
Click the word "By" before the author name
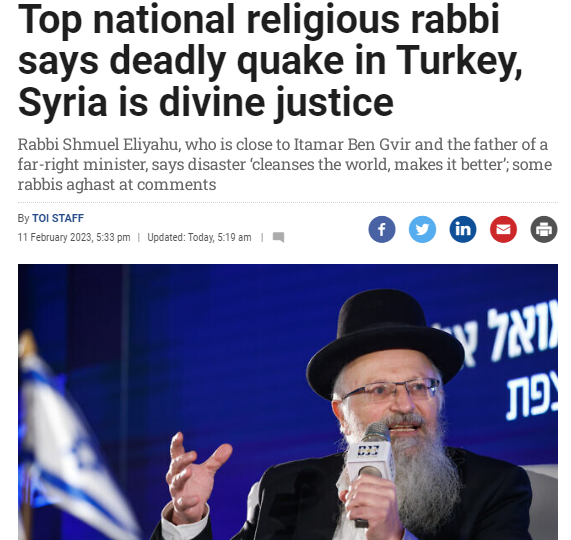(x=23, y=218)
